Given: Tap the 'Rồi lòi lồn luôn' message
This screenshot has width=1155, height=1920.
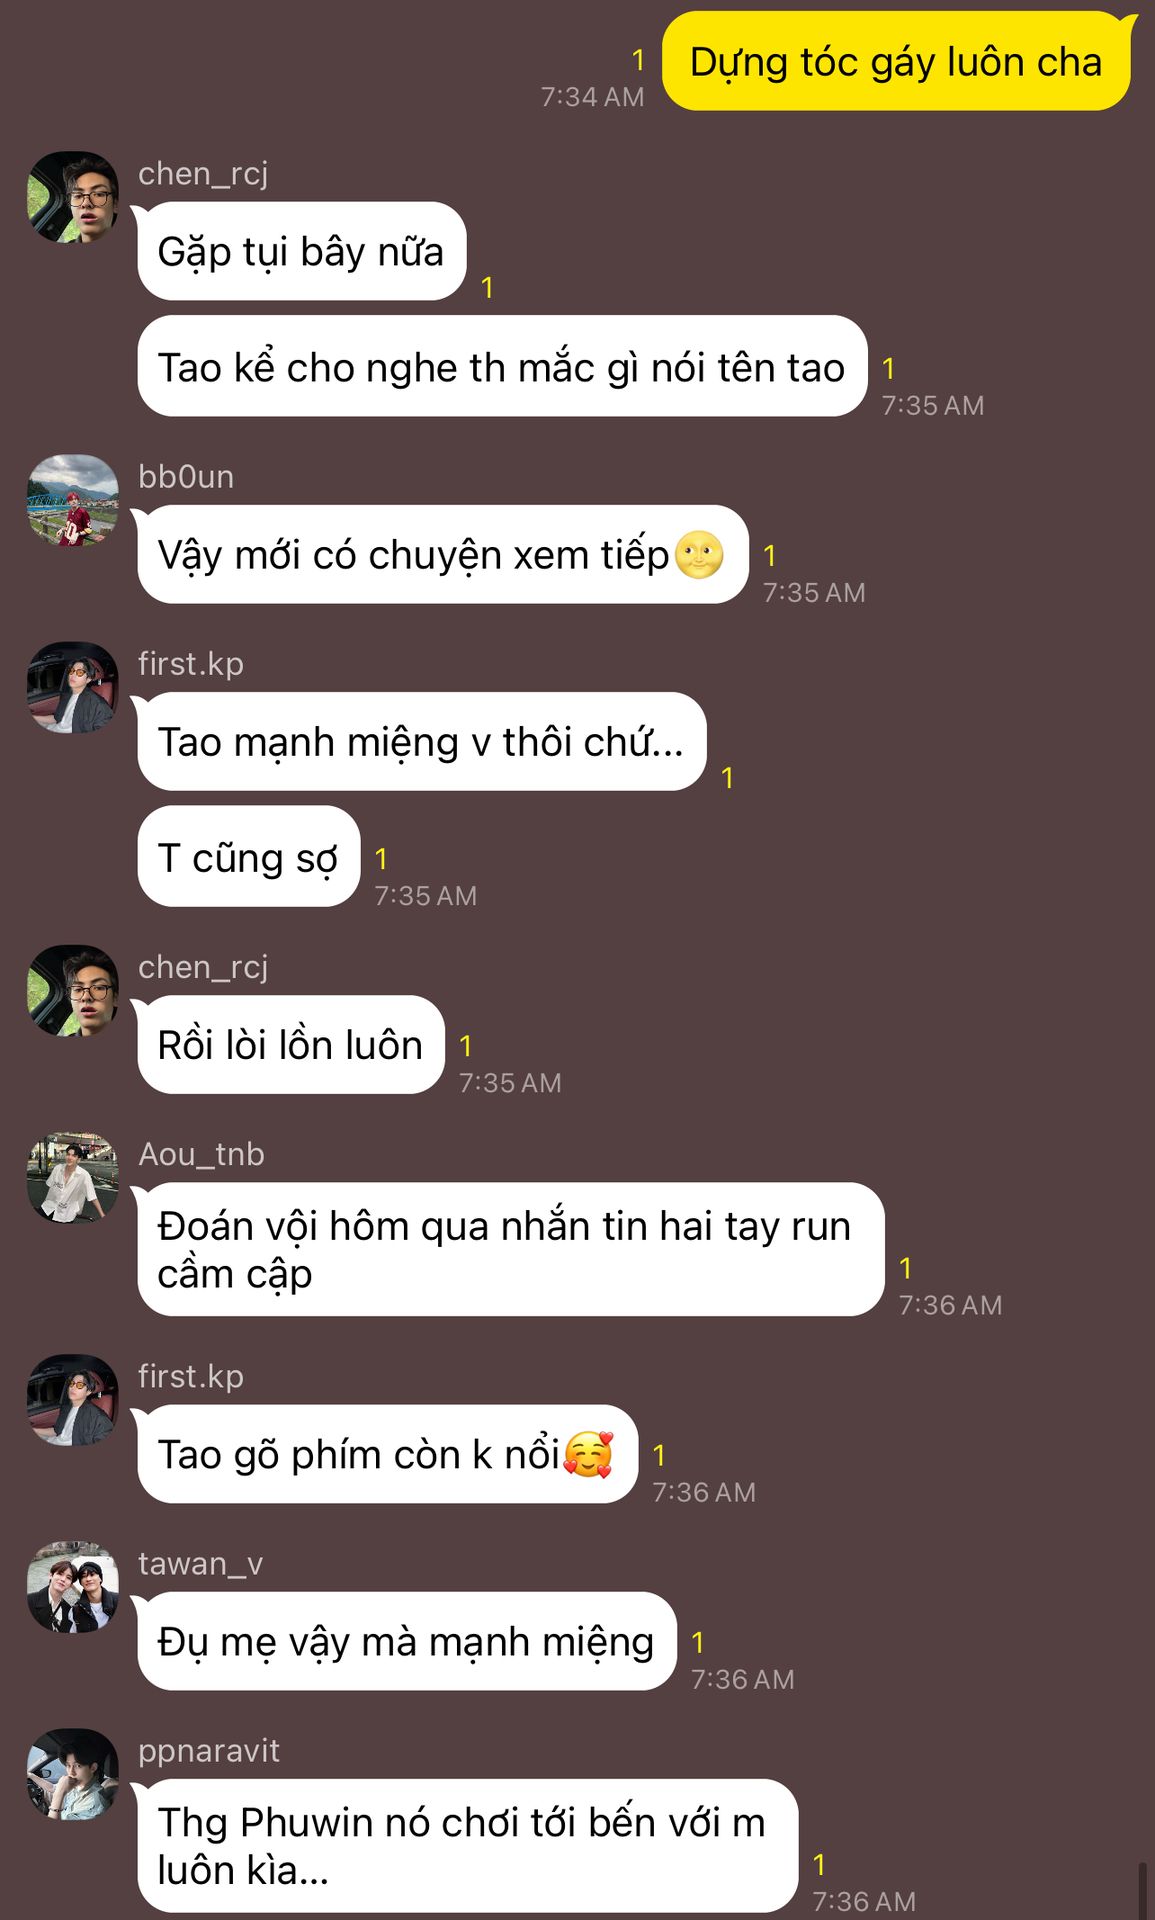Looking at the screenshot, I should pyautogui.click(x=290, y=1045).
